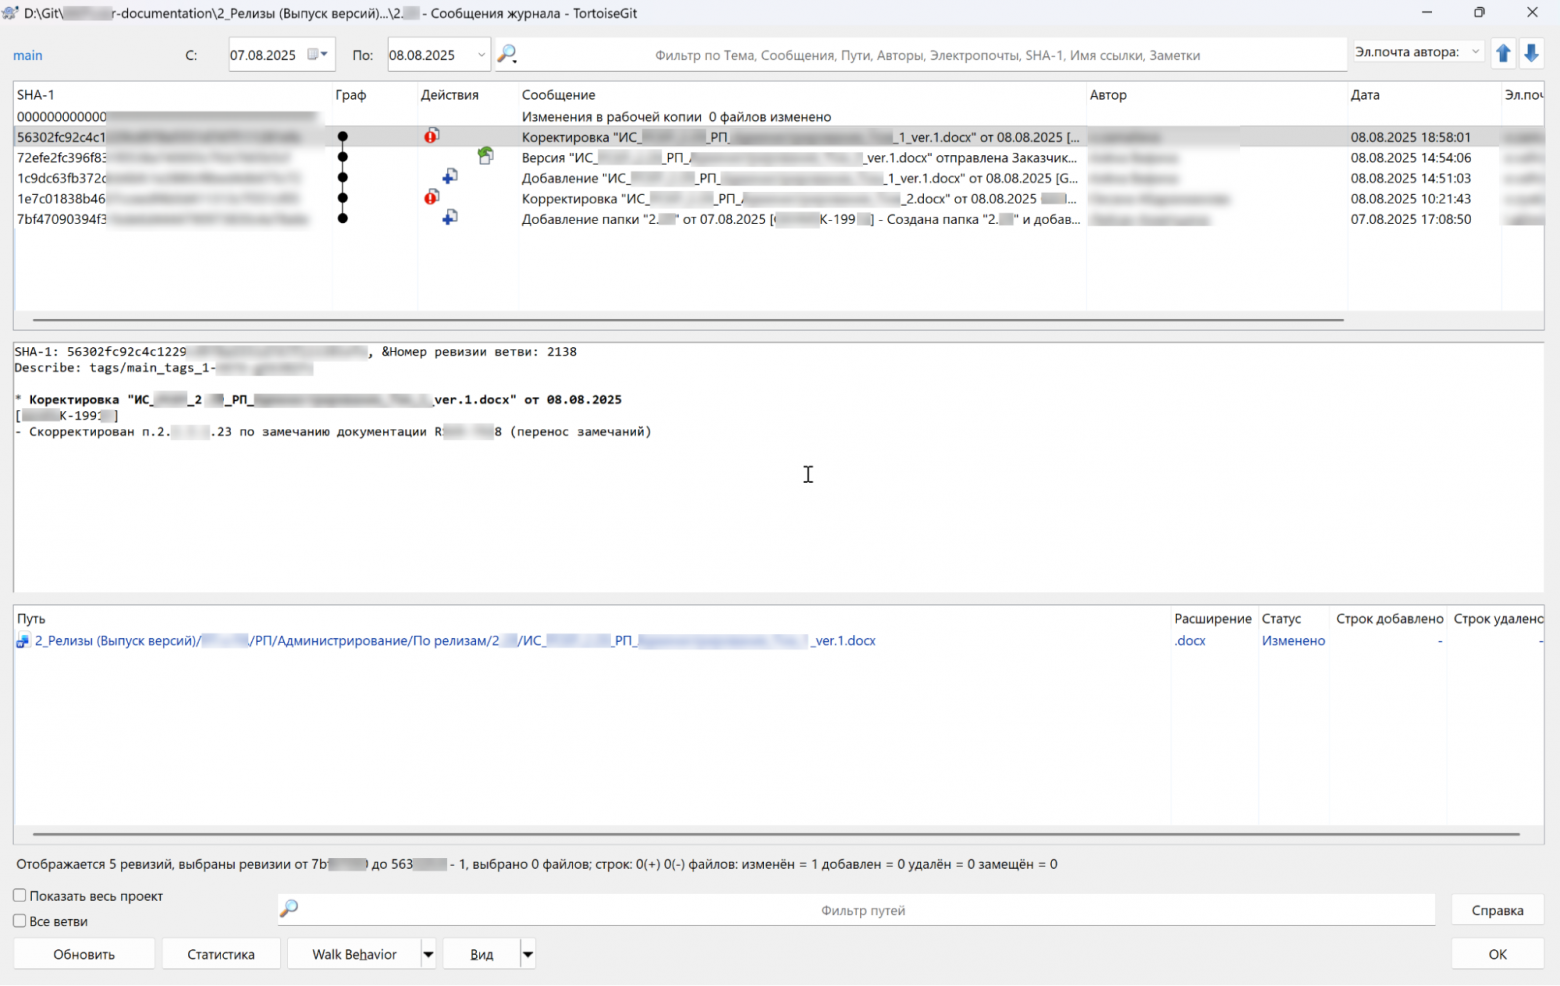Screen dimensions: 1560x986
Task: Check the 'Все ветви' option
Action: 18,921
